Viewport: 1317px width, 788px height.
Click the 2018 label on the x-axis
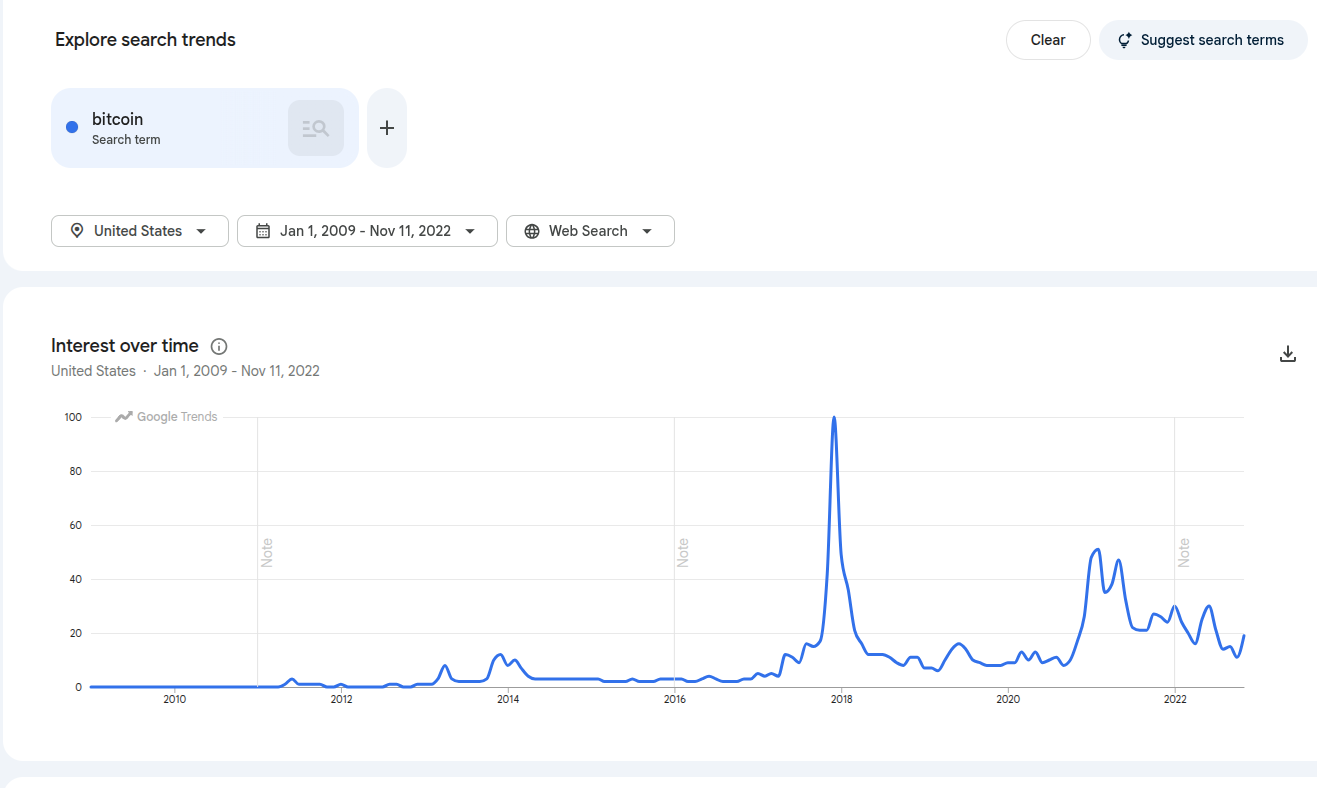tap(842, 699)
